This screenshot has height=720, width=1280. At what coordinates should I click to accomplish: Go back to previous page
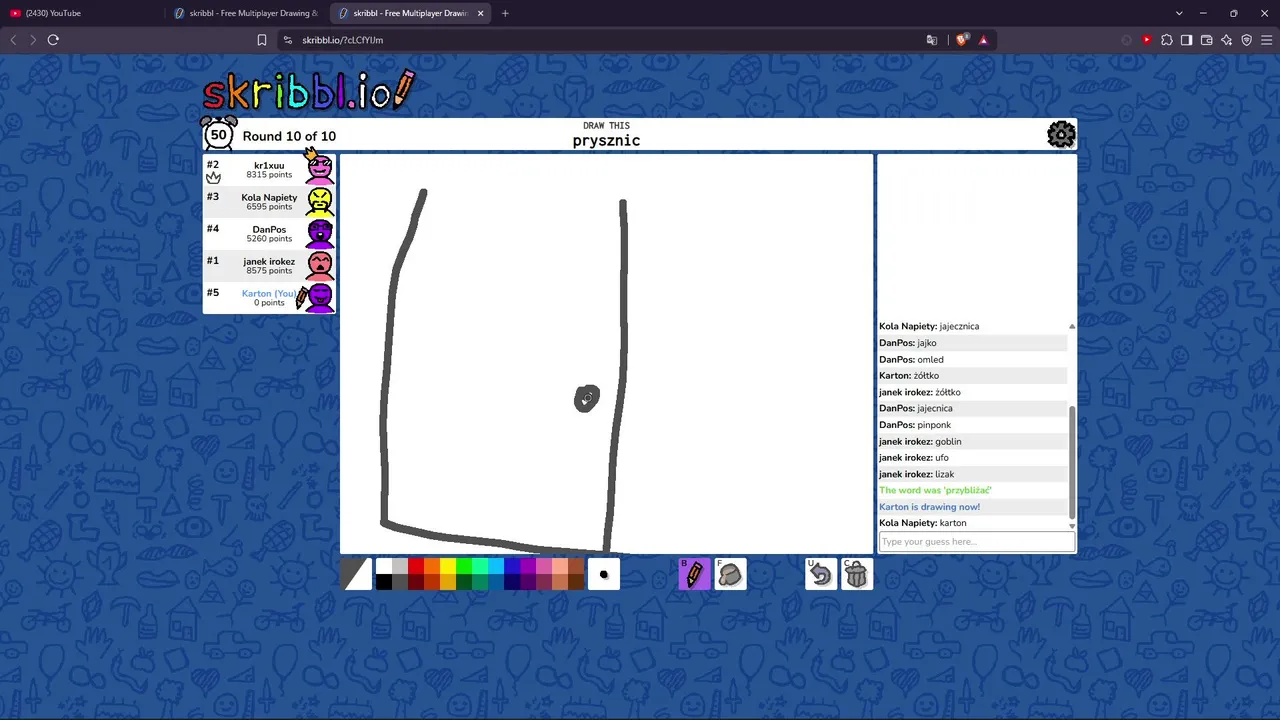(x=13, y=40)
